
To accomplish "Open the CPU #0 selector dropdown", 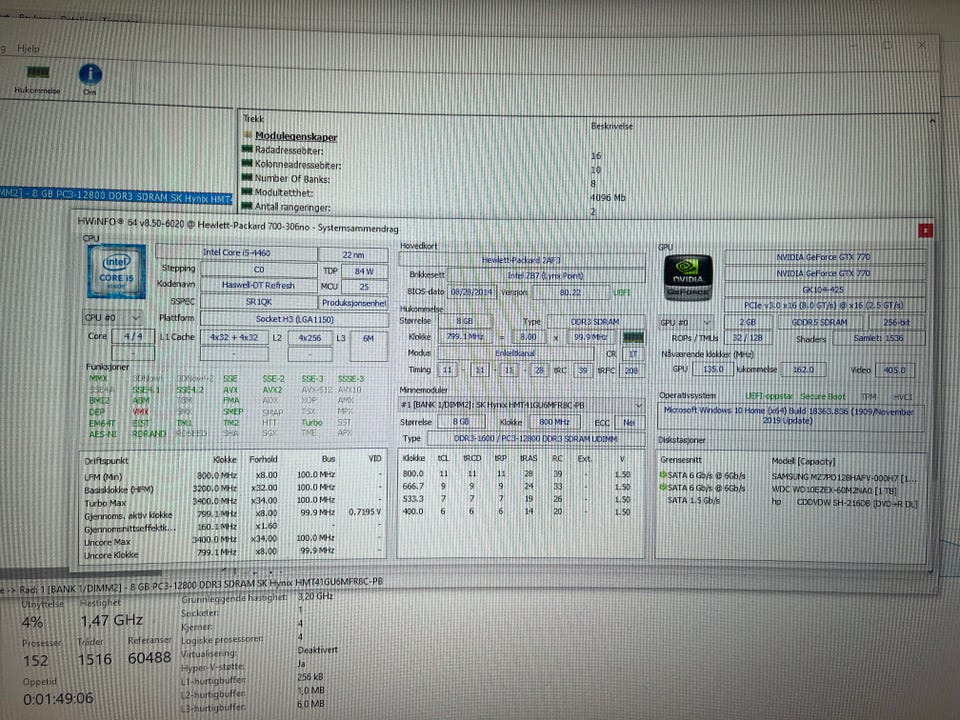I will coord(113,317).
